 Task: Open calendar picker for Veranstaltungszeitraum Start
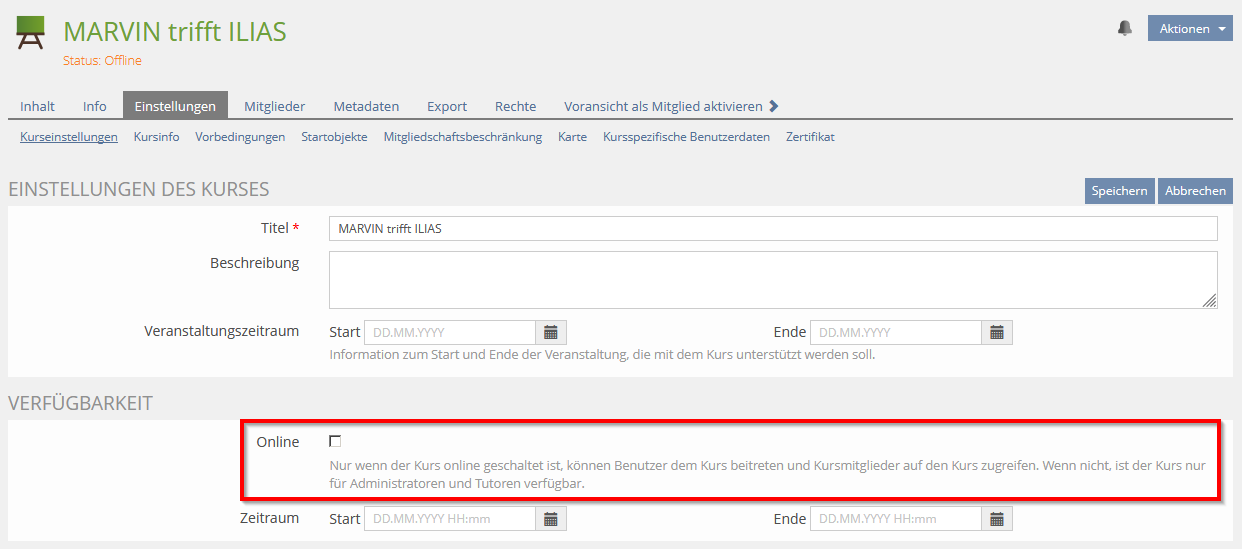point(551,333)
